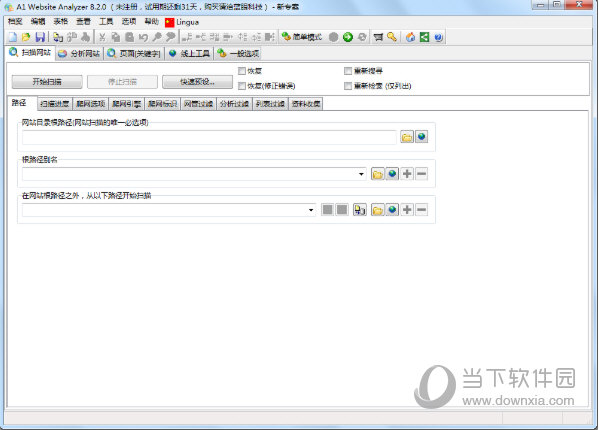Open the 工具 menu
This screenshot has height=430, width=599.
tap(106, 22)
